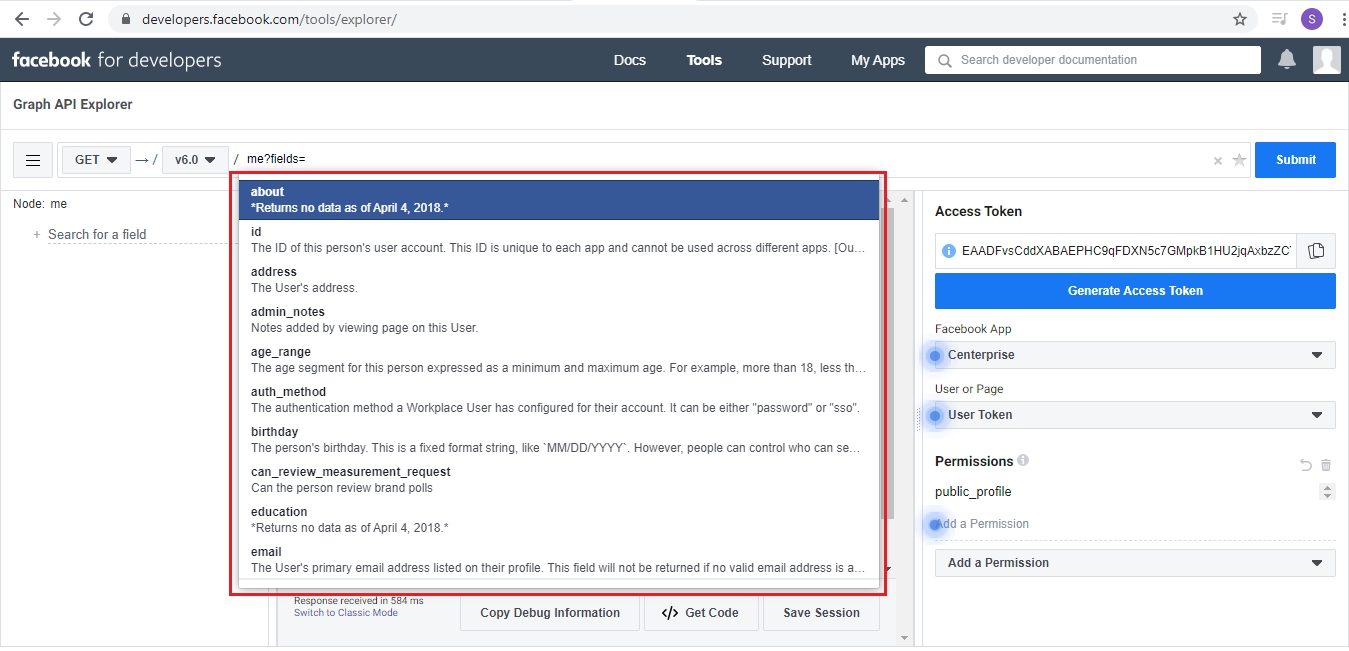Click the Generate Access Token button

(1135, 291)
